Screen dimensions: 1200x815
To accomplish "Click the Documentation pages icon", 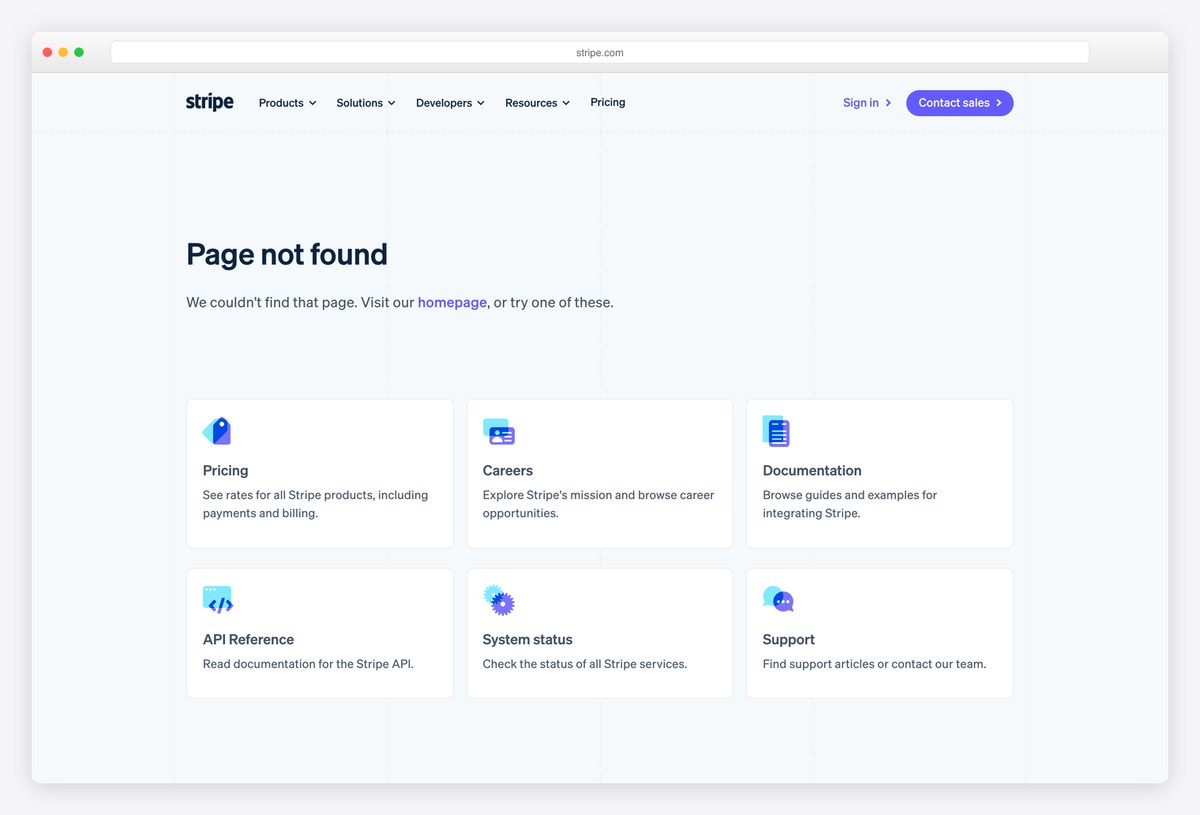I will click(776, 431).
